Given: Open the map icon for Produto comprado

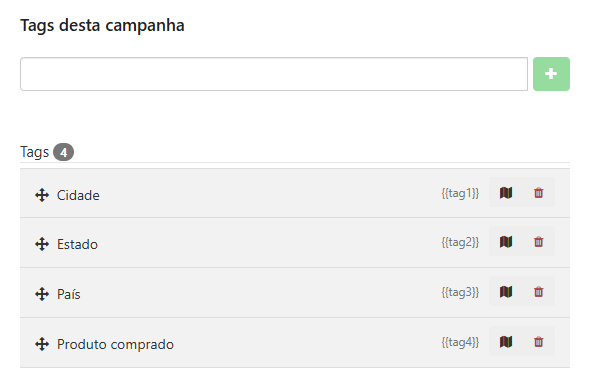Looking at the screenshot, I should pos(506,342).
